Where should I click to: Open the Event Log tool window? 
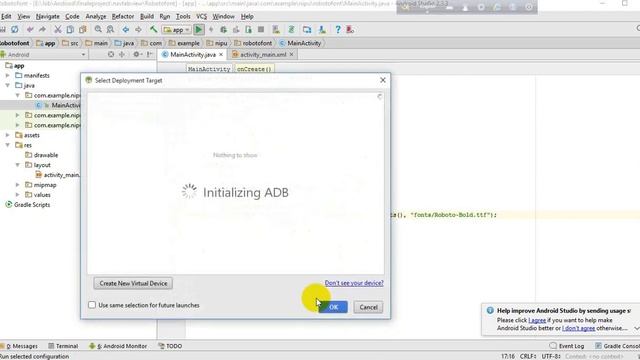567,346
